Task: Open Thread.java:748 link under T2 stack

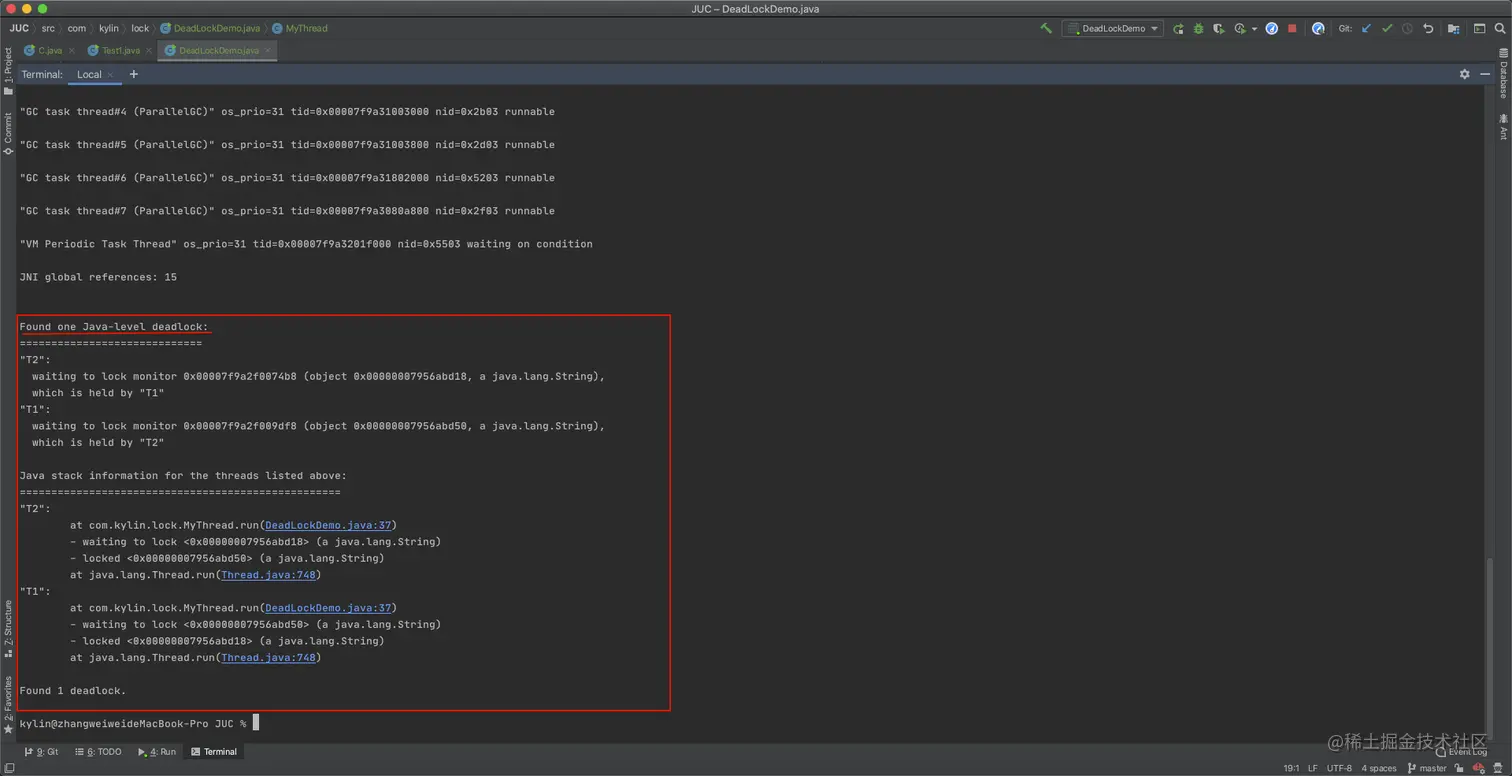Action: click(x=268, y=575)
